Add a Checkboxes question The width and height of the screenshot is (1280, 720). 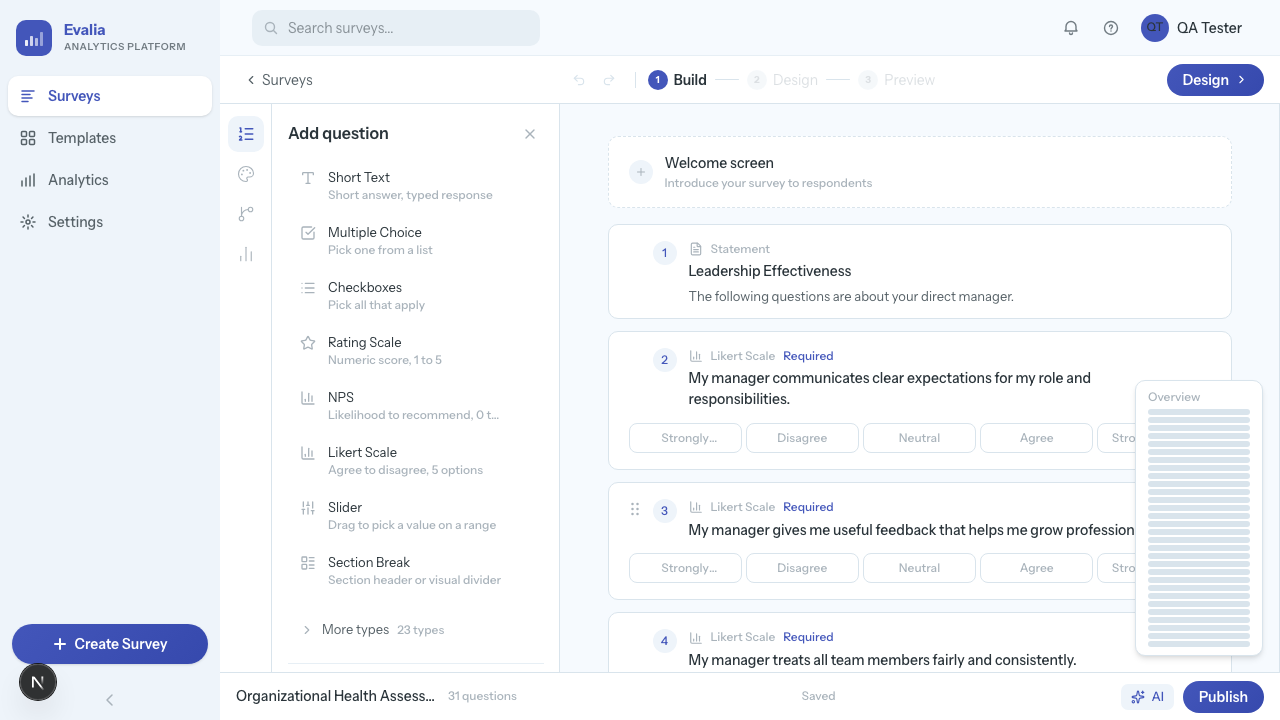pyautogui.click(x=416, y=295)
